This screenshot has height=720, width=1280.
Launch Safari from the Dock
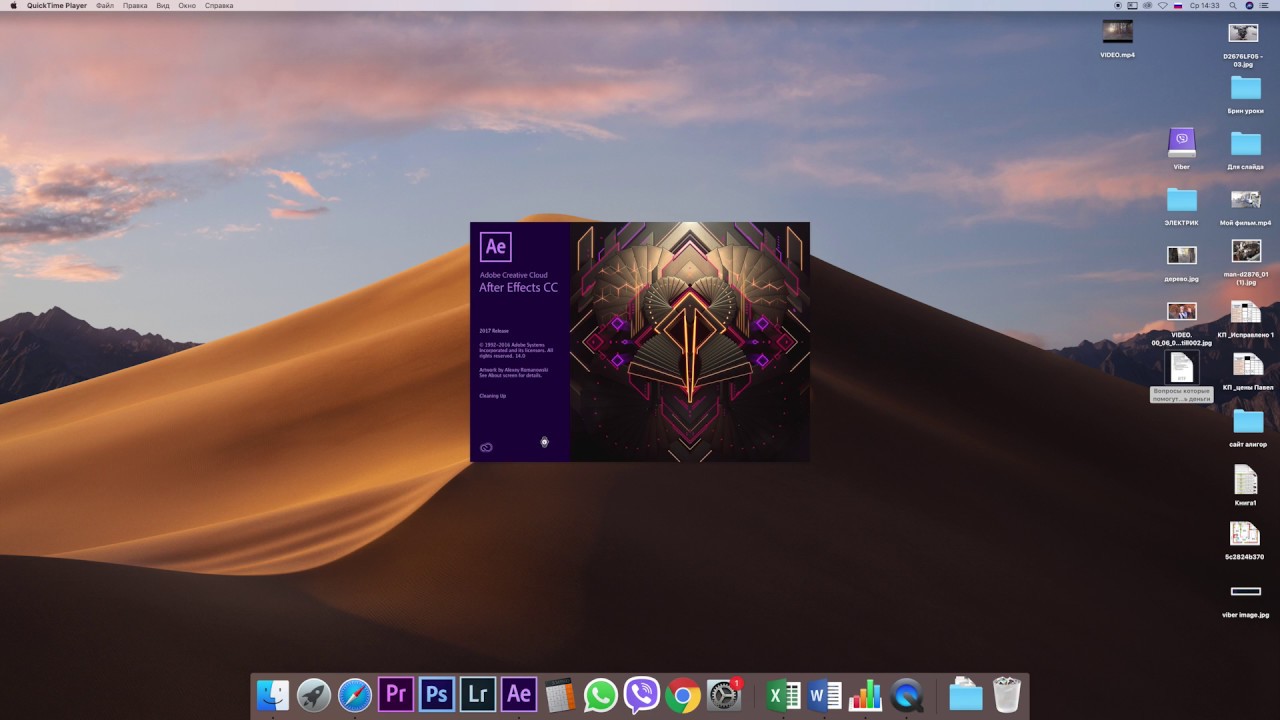coord(355,695)
